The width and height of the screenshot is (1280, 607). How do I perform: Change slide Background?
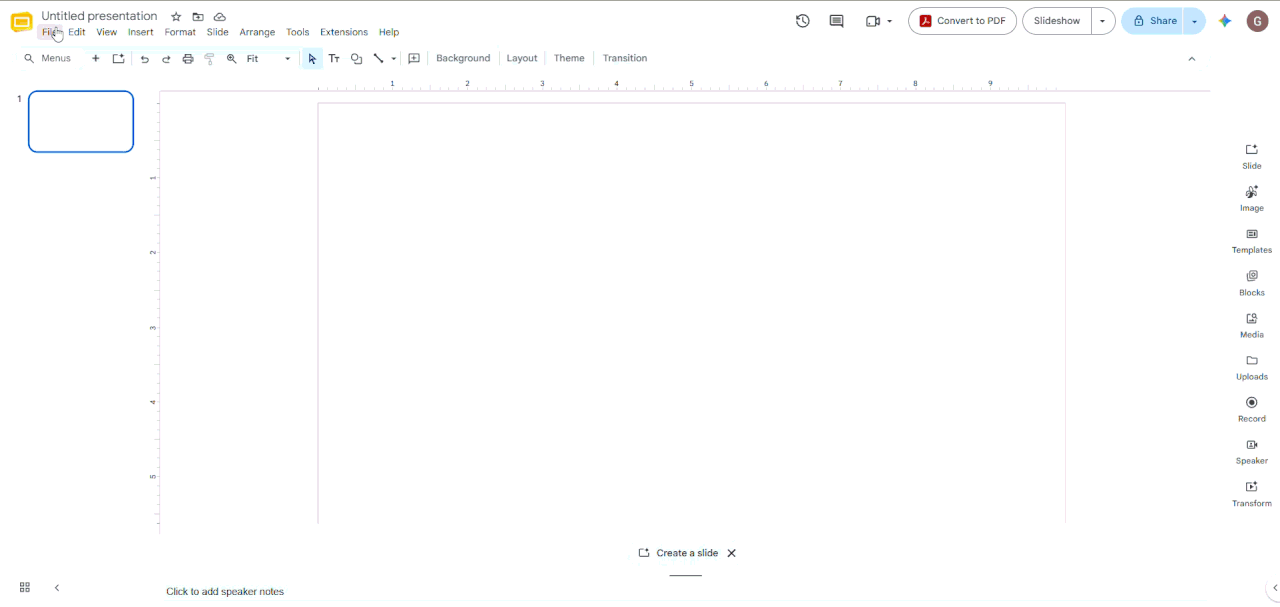point(463,59)
